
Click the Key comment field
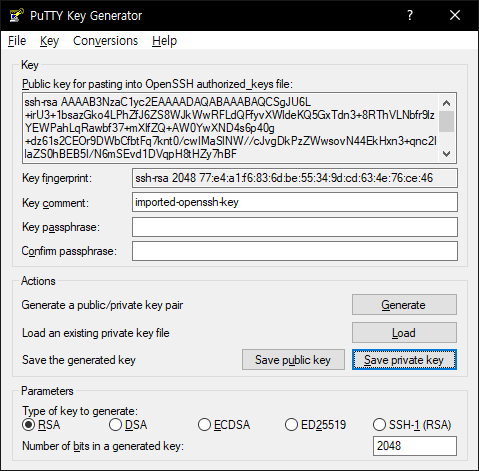coord(295,202)
